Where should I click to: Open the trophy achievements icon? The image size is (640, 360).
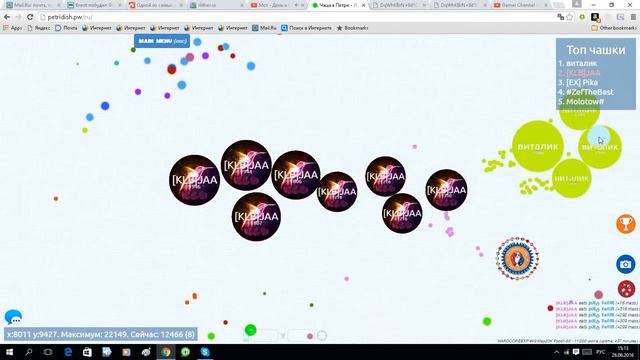[x=625, y=224]
